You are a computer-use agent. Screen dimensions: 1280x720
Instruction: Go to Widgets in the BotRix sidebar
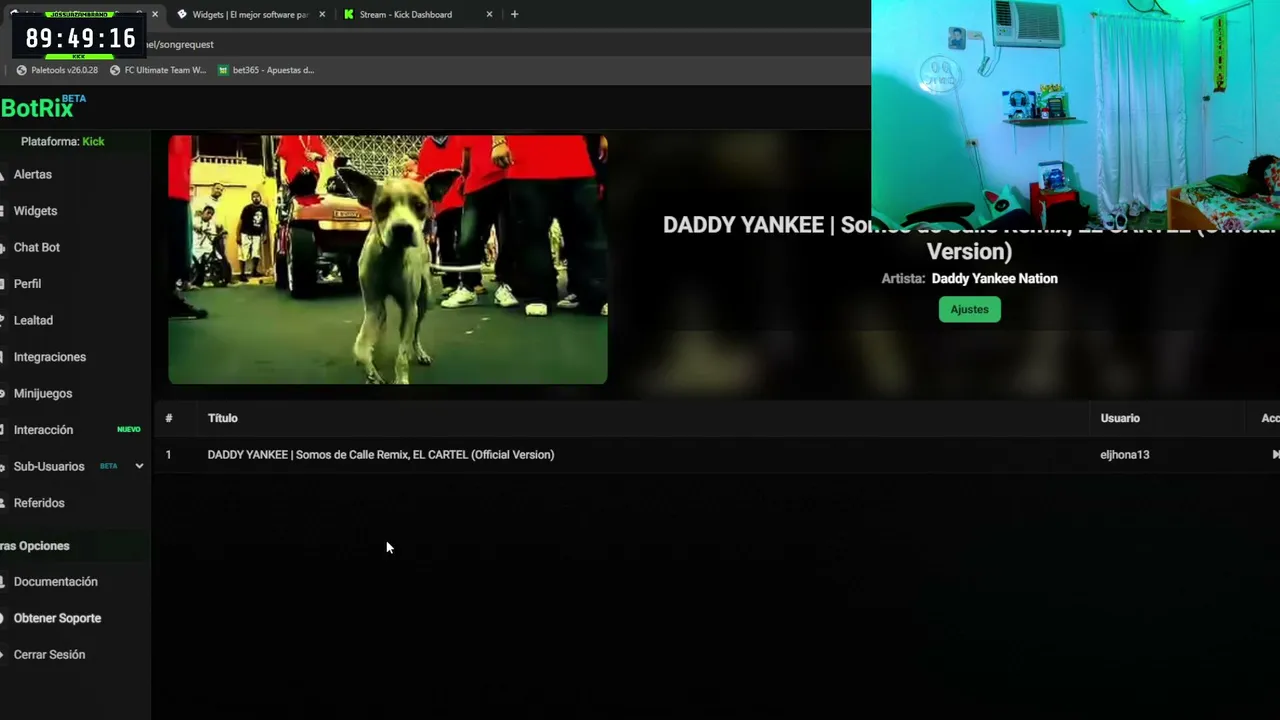pyautogui.click(x=35, y=211)
